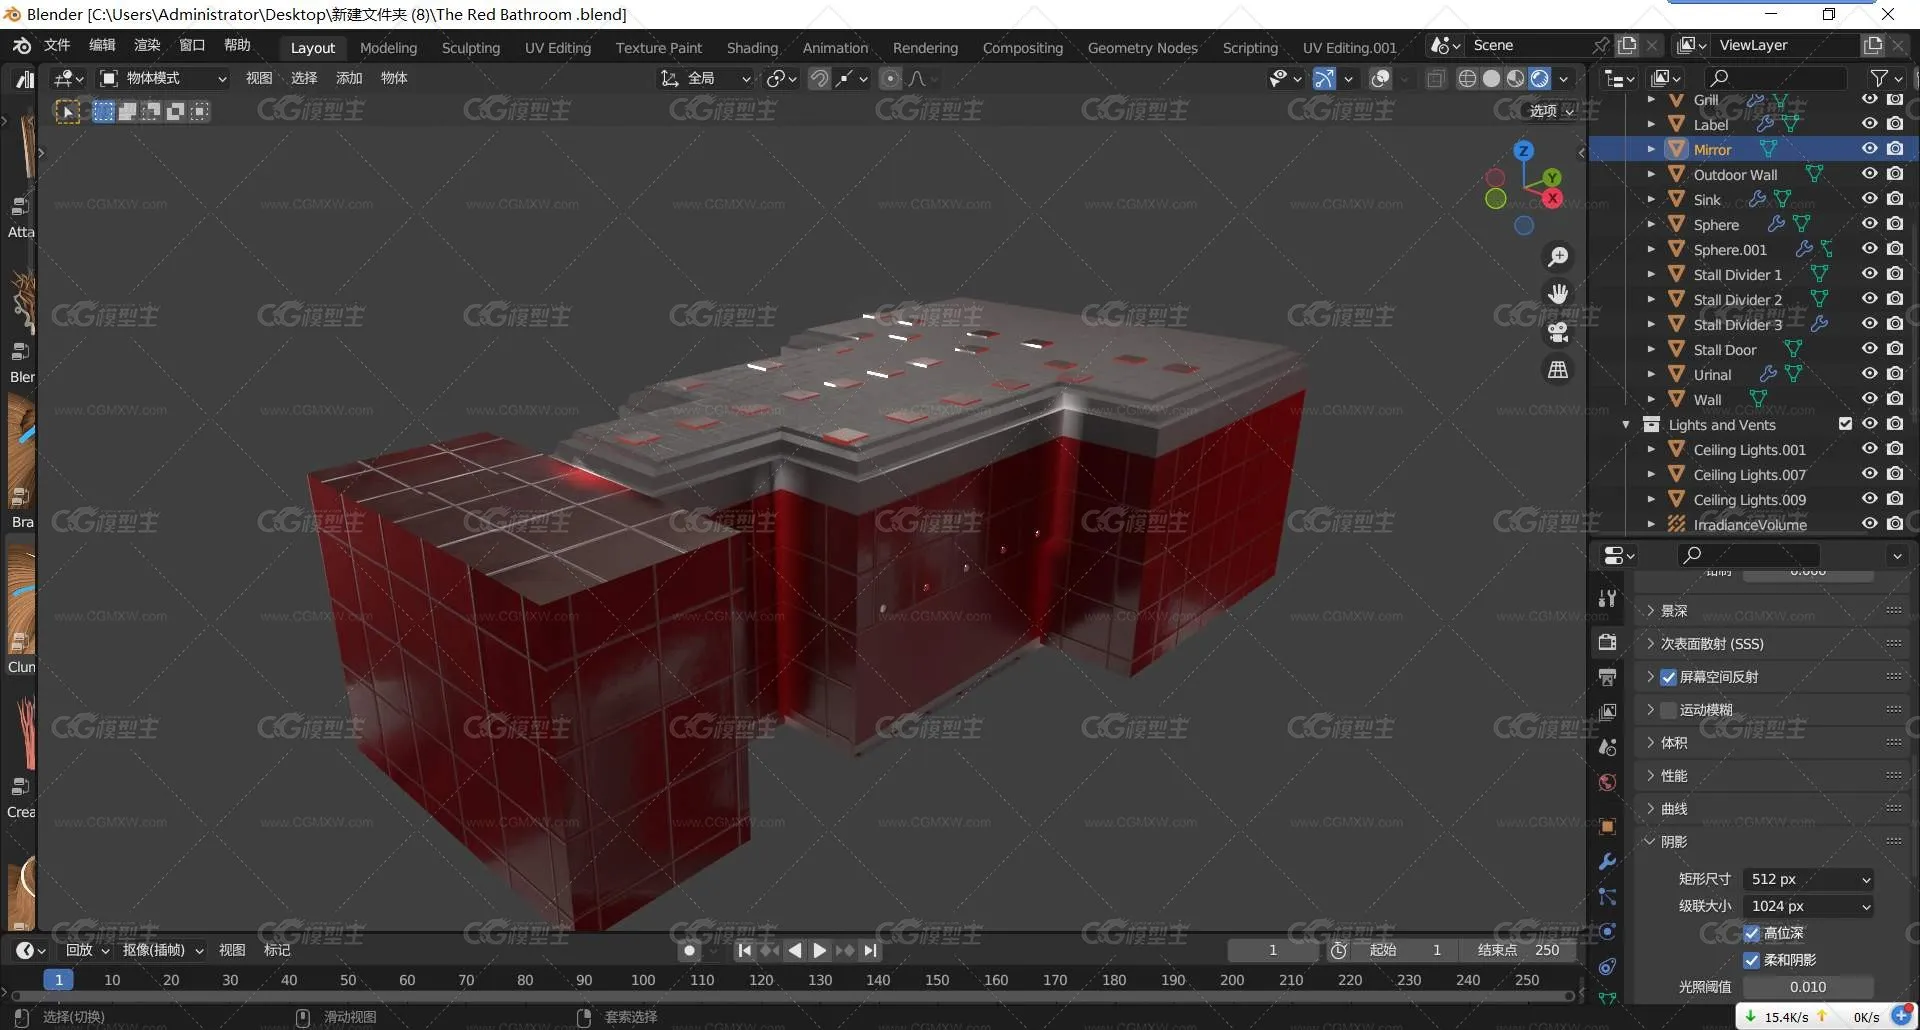Expand the Sink object in the outliner
This screenshot has height=1030, width=1920.
click(1651, 200)
